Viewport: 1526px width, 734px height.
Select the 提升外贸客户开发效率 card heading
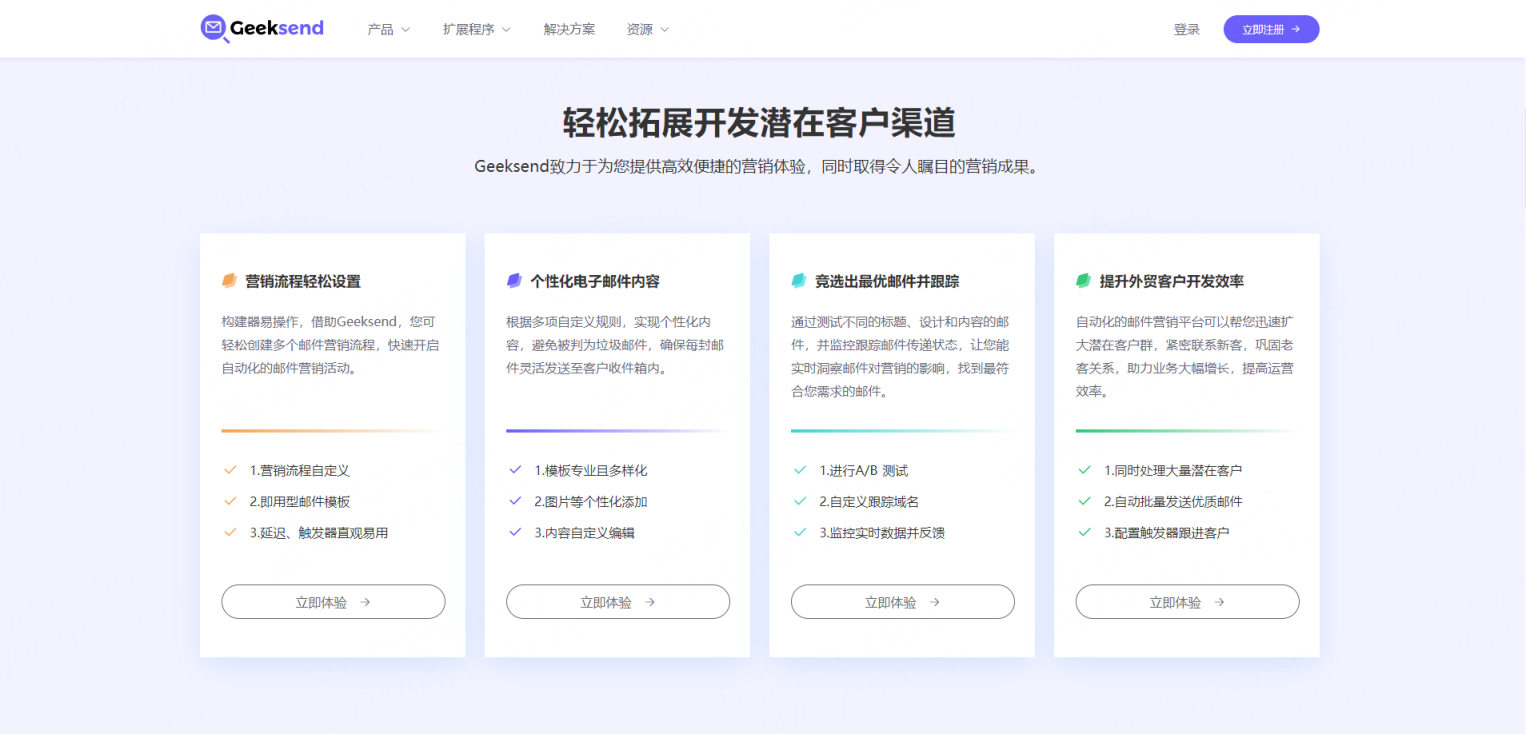(x=1171, y=281)
